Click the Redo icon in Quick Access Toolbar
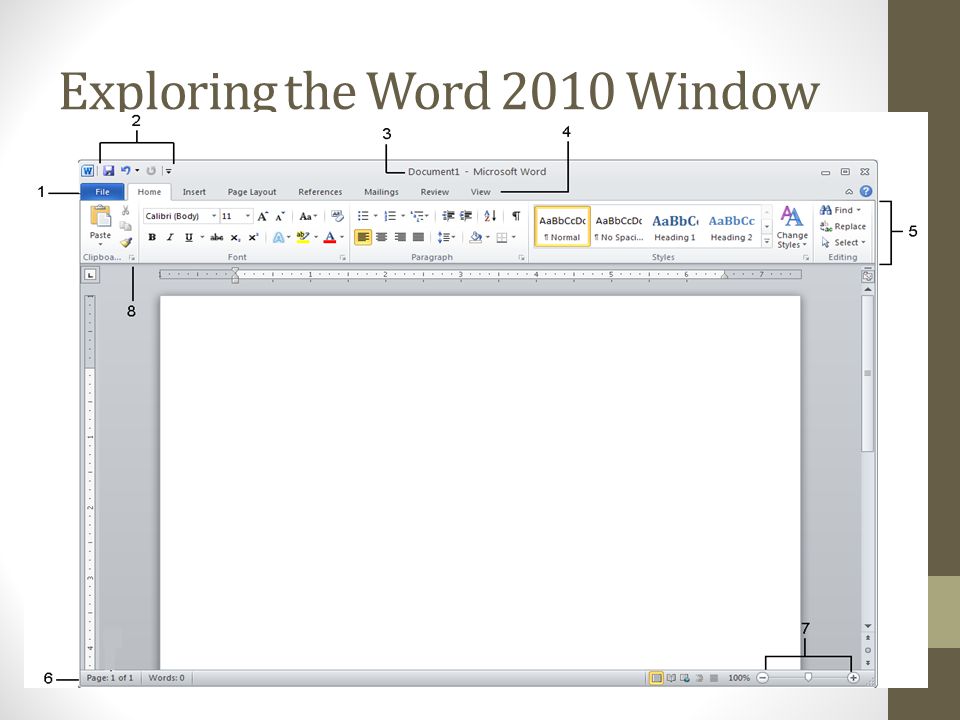 [x=151, y=171]
